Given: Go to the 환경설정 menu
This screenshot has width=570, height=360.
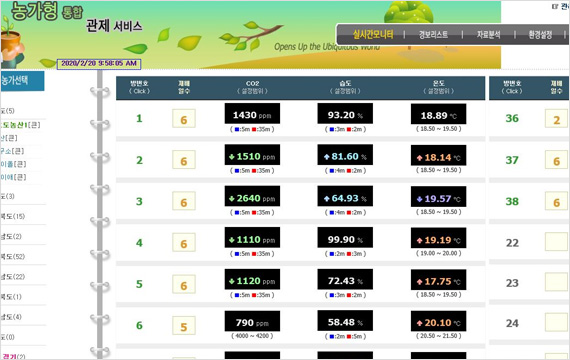Looking at the screenshot, I should pyautogui.click(x=540, y=35).
